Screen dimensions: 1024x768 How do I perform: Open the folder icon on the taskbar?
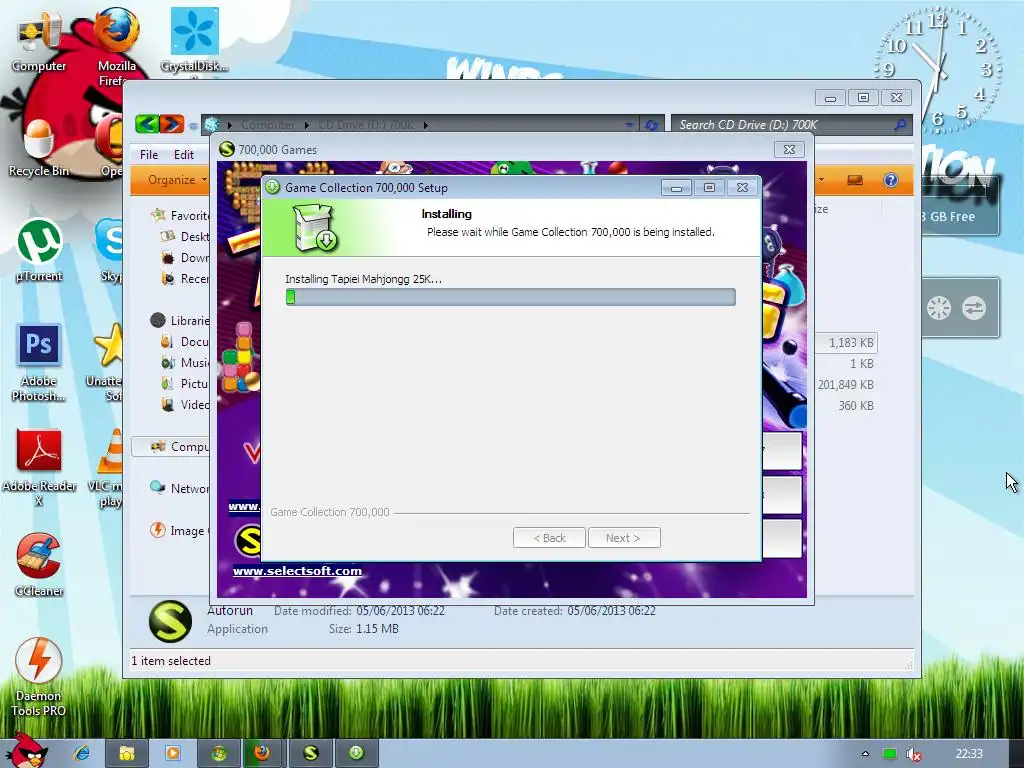[127, 753]
